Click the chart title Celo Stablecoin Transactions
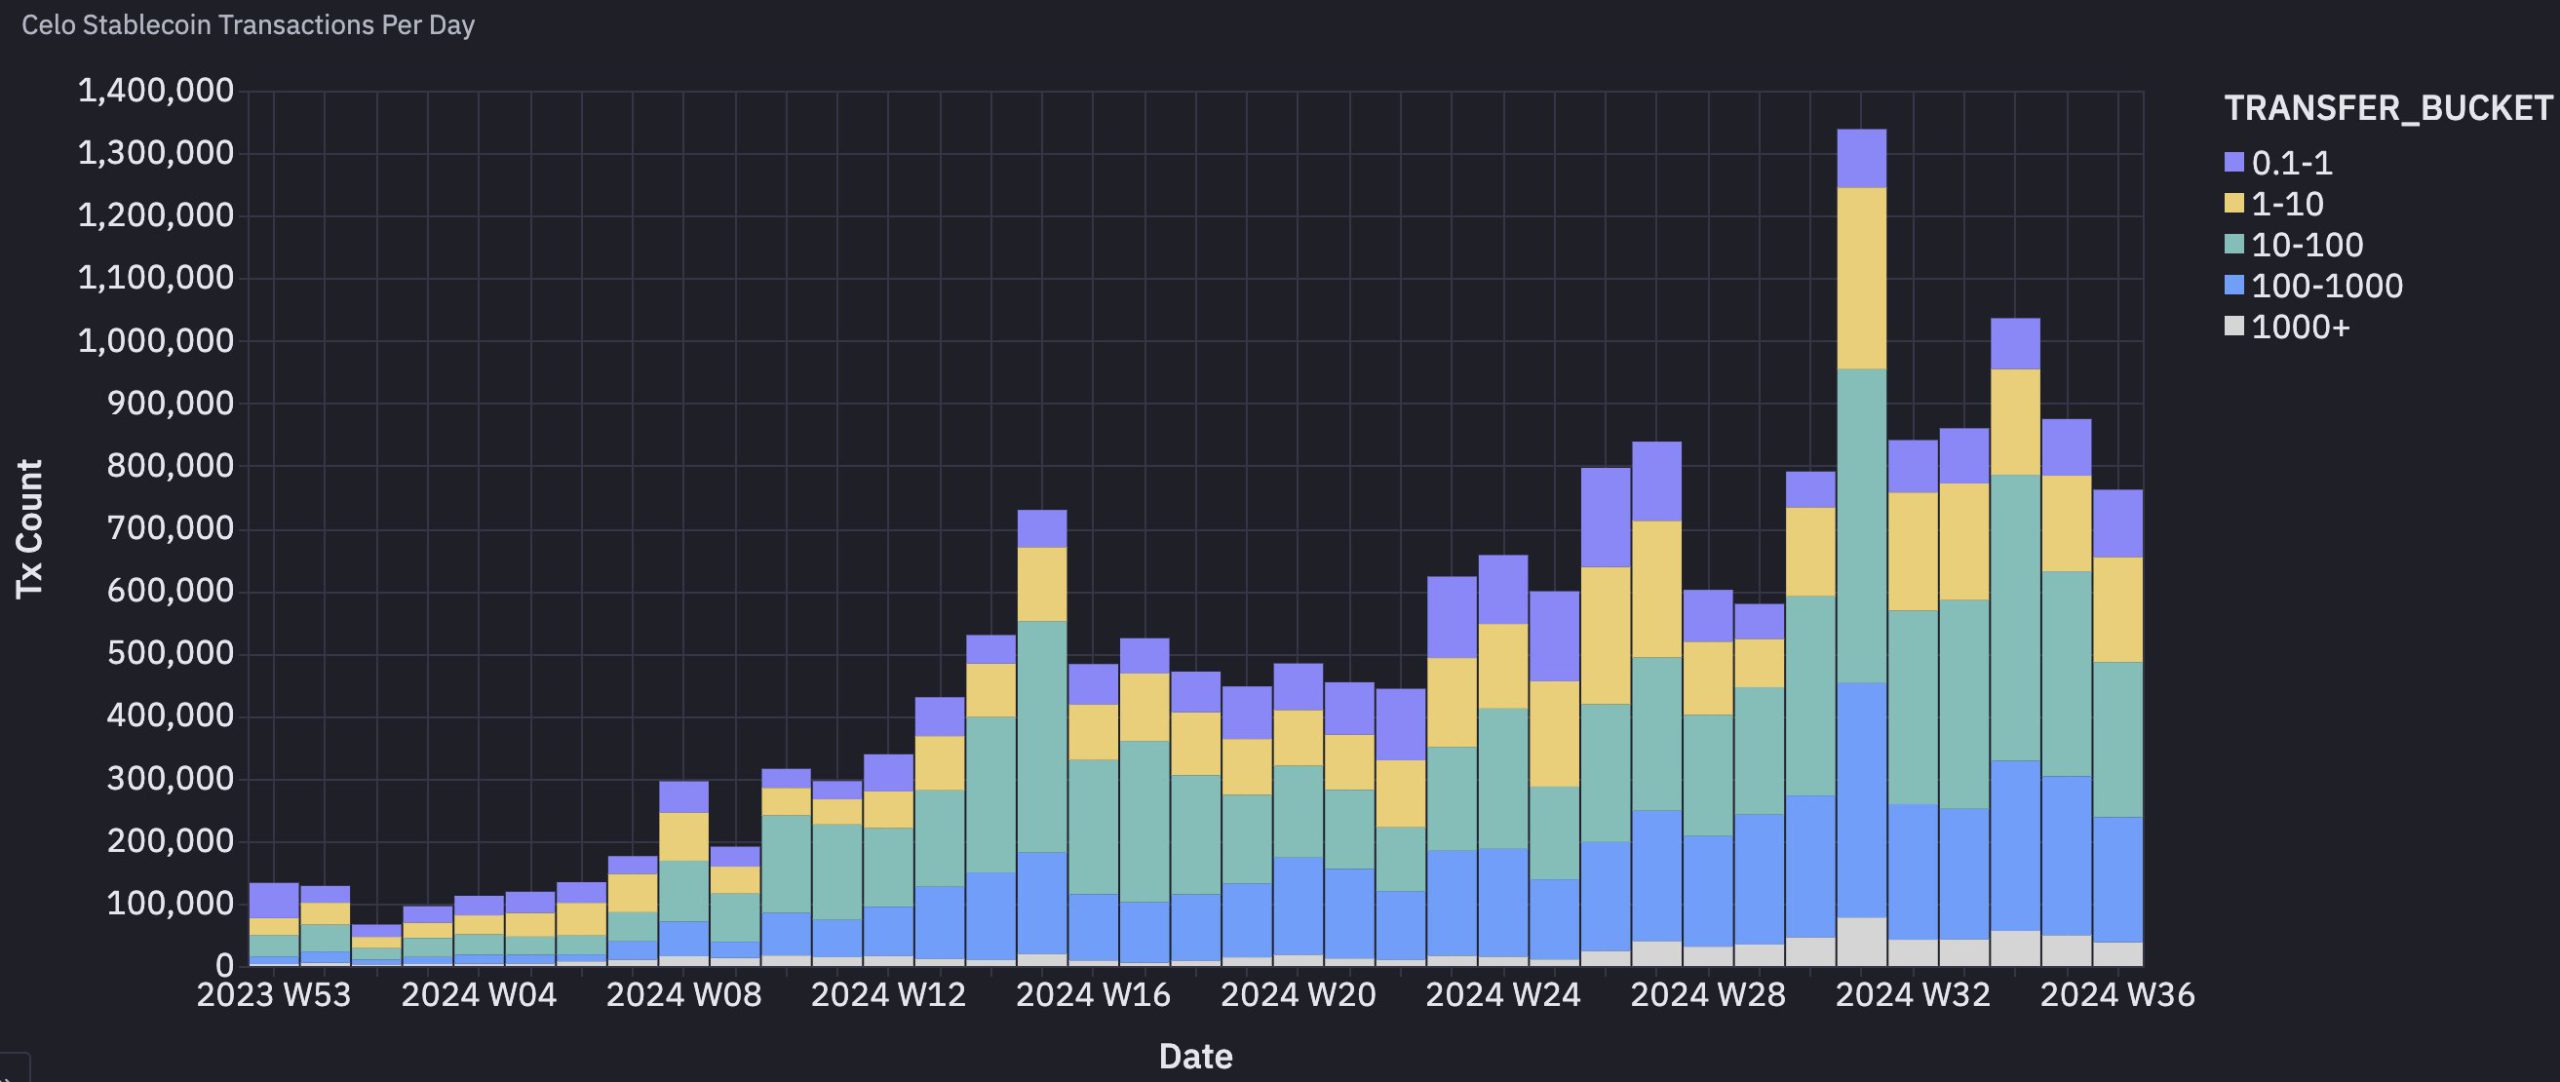2560x1082 pixels. point(248,24)
